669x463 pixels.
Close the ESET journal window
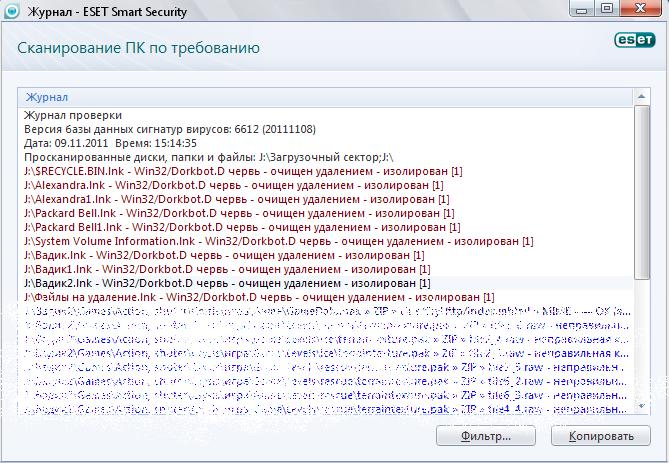click(642, 9)
